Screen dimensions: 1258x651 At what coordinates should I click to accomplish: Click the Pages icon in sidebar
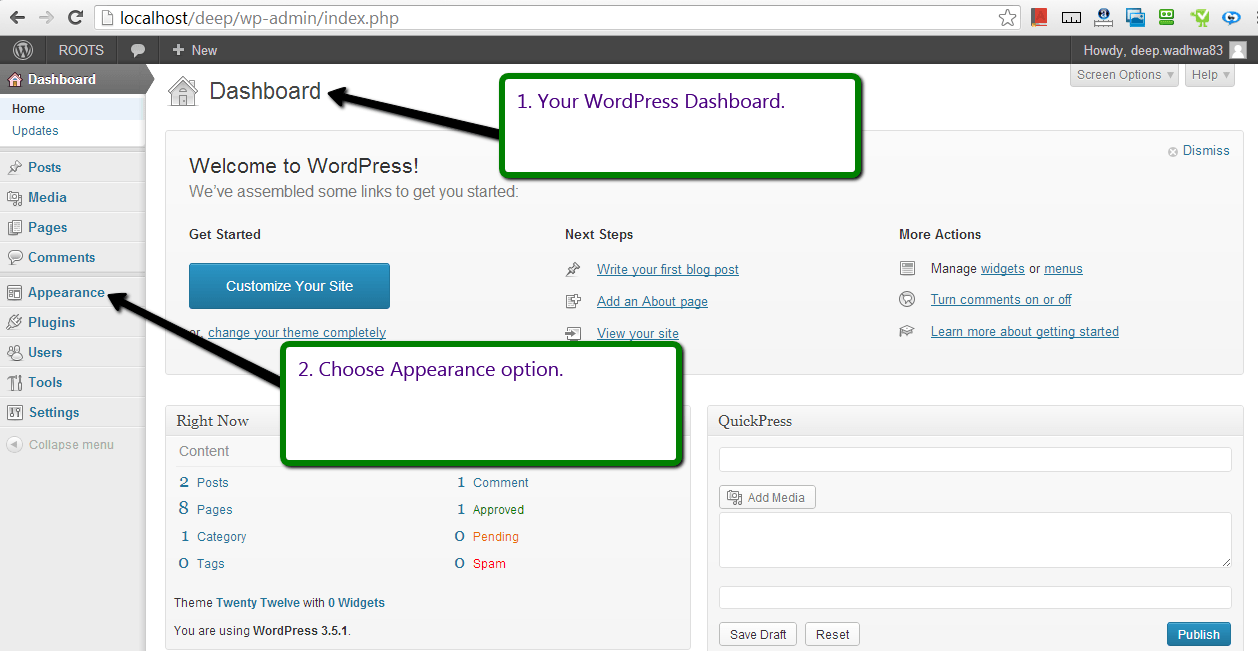pos(15,227)
